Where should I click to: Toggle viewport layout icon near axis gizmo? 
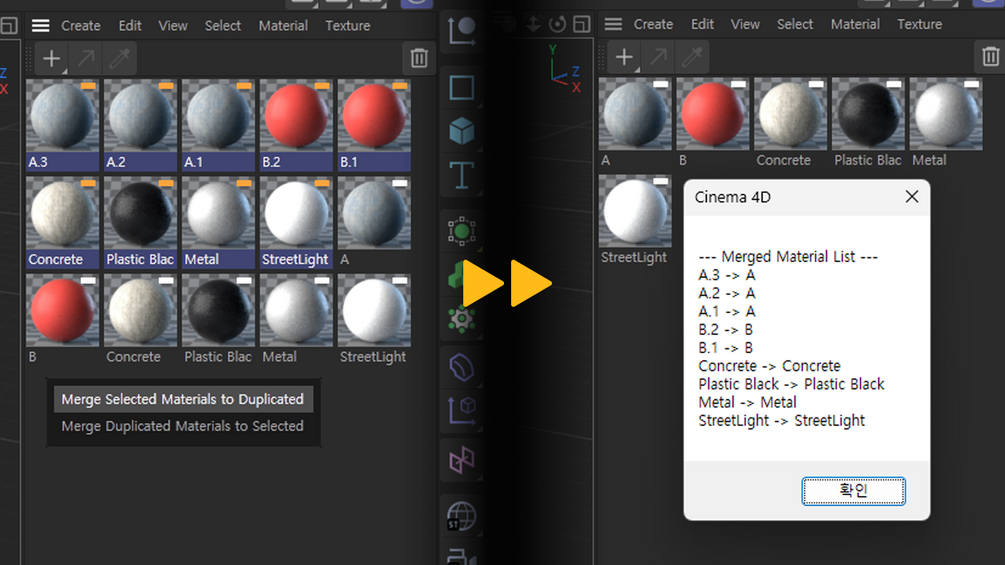[581, 24]
